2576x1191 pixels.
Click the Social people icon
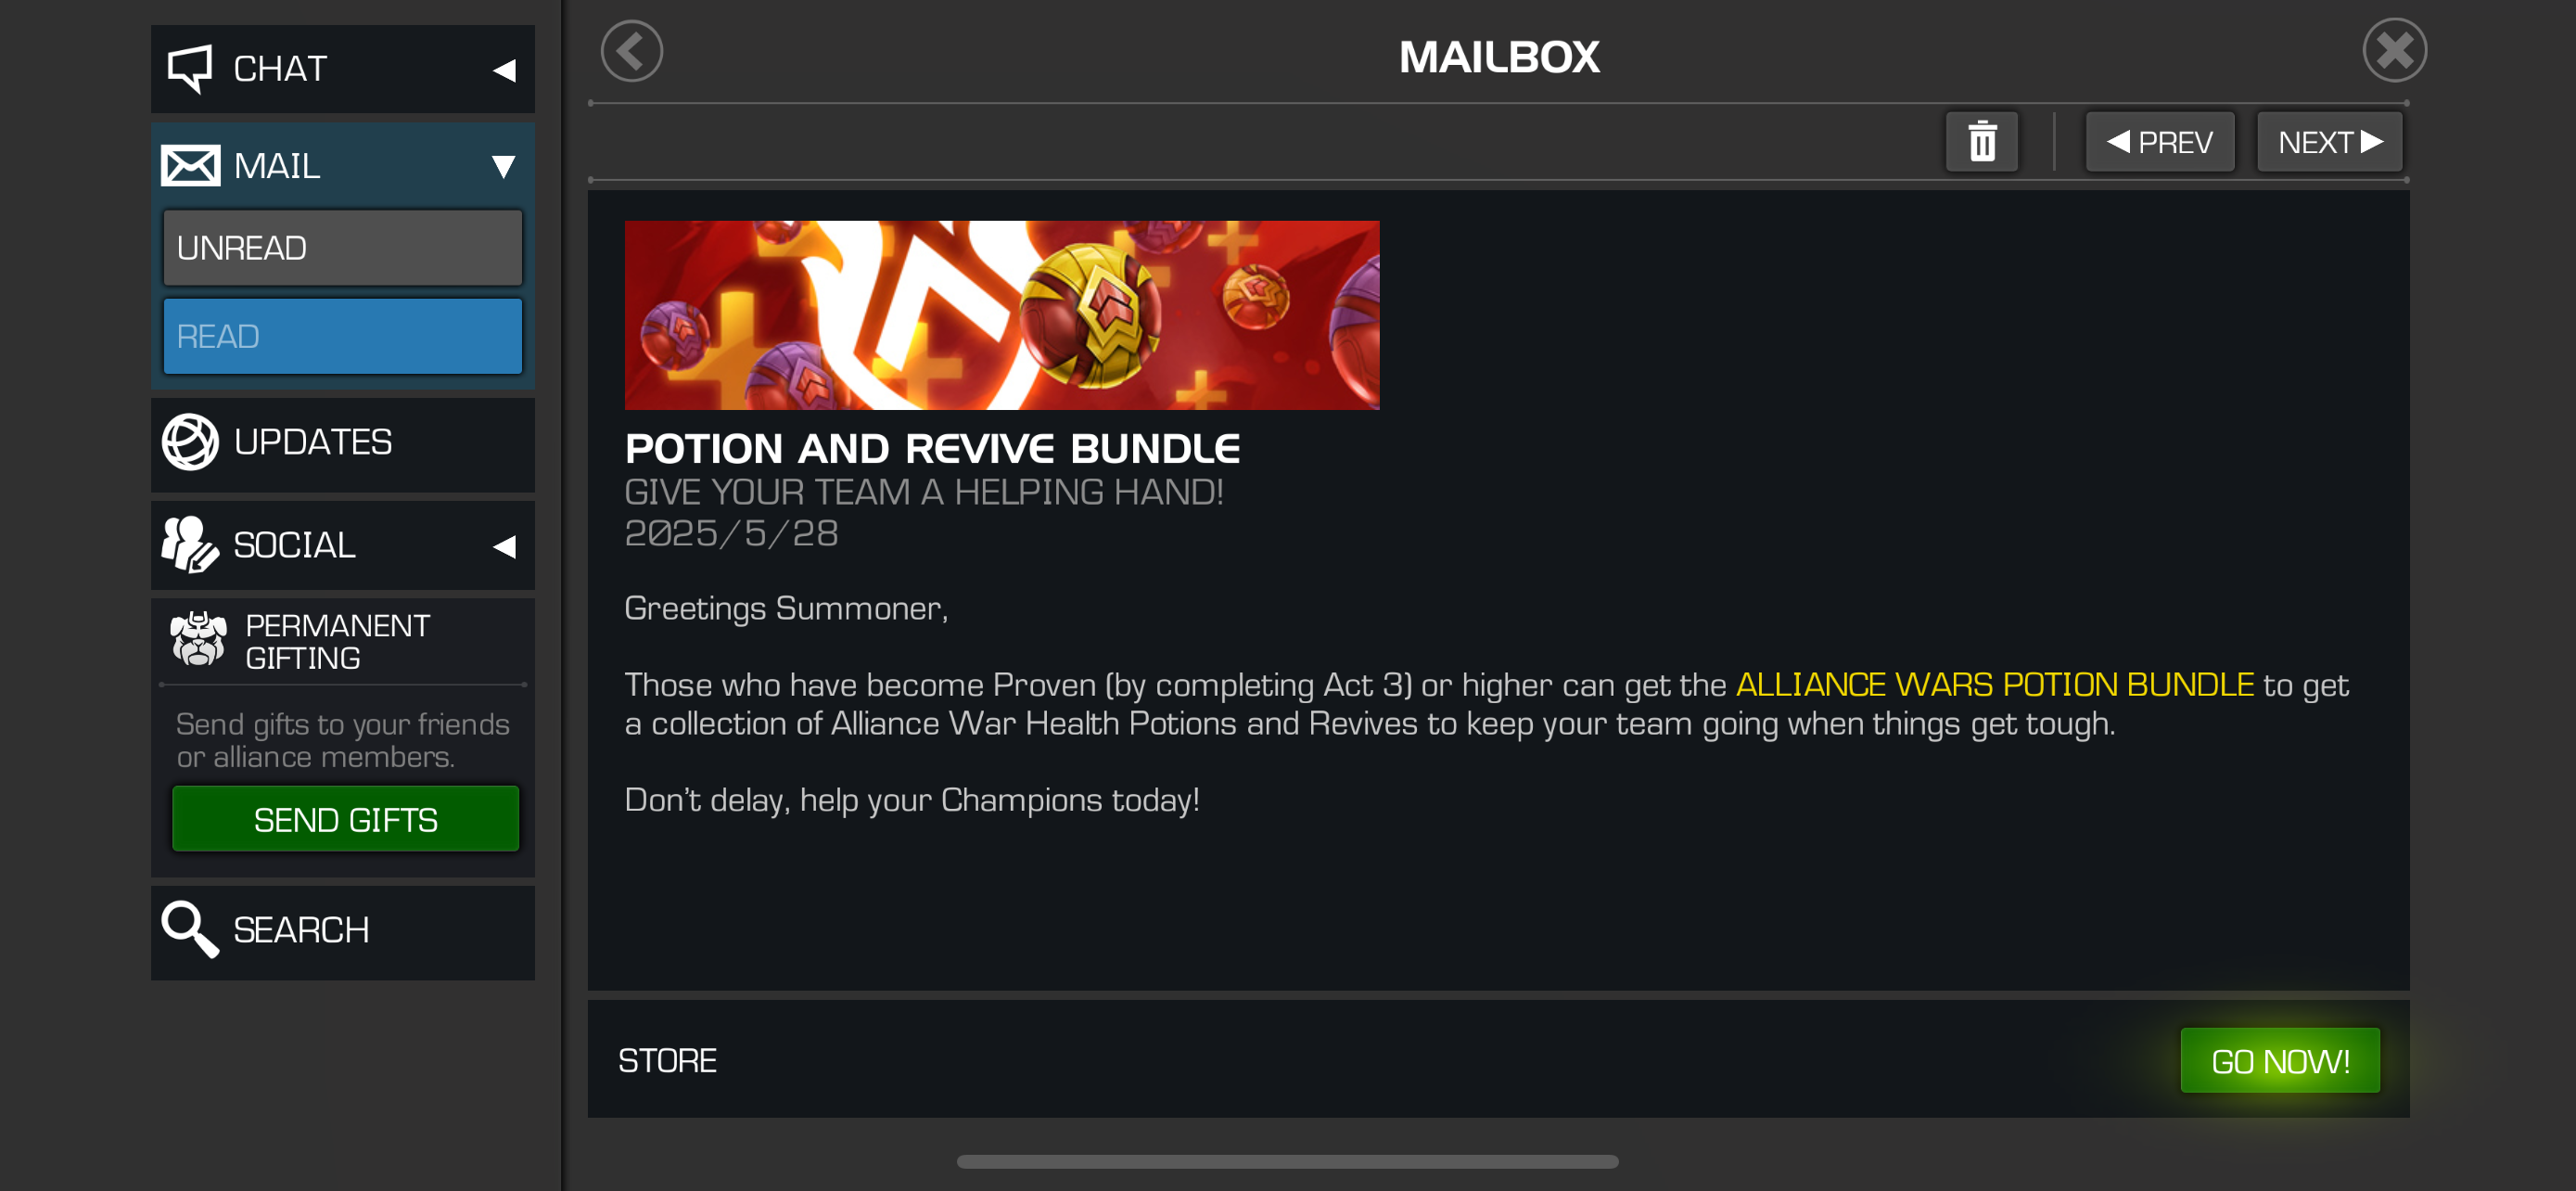pos(190,545)
